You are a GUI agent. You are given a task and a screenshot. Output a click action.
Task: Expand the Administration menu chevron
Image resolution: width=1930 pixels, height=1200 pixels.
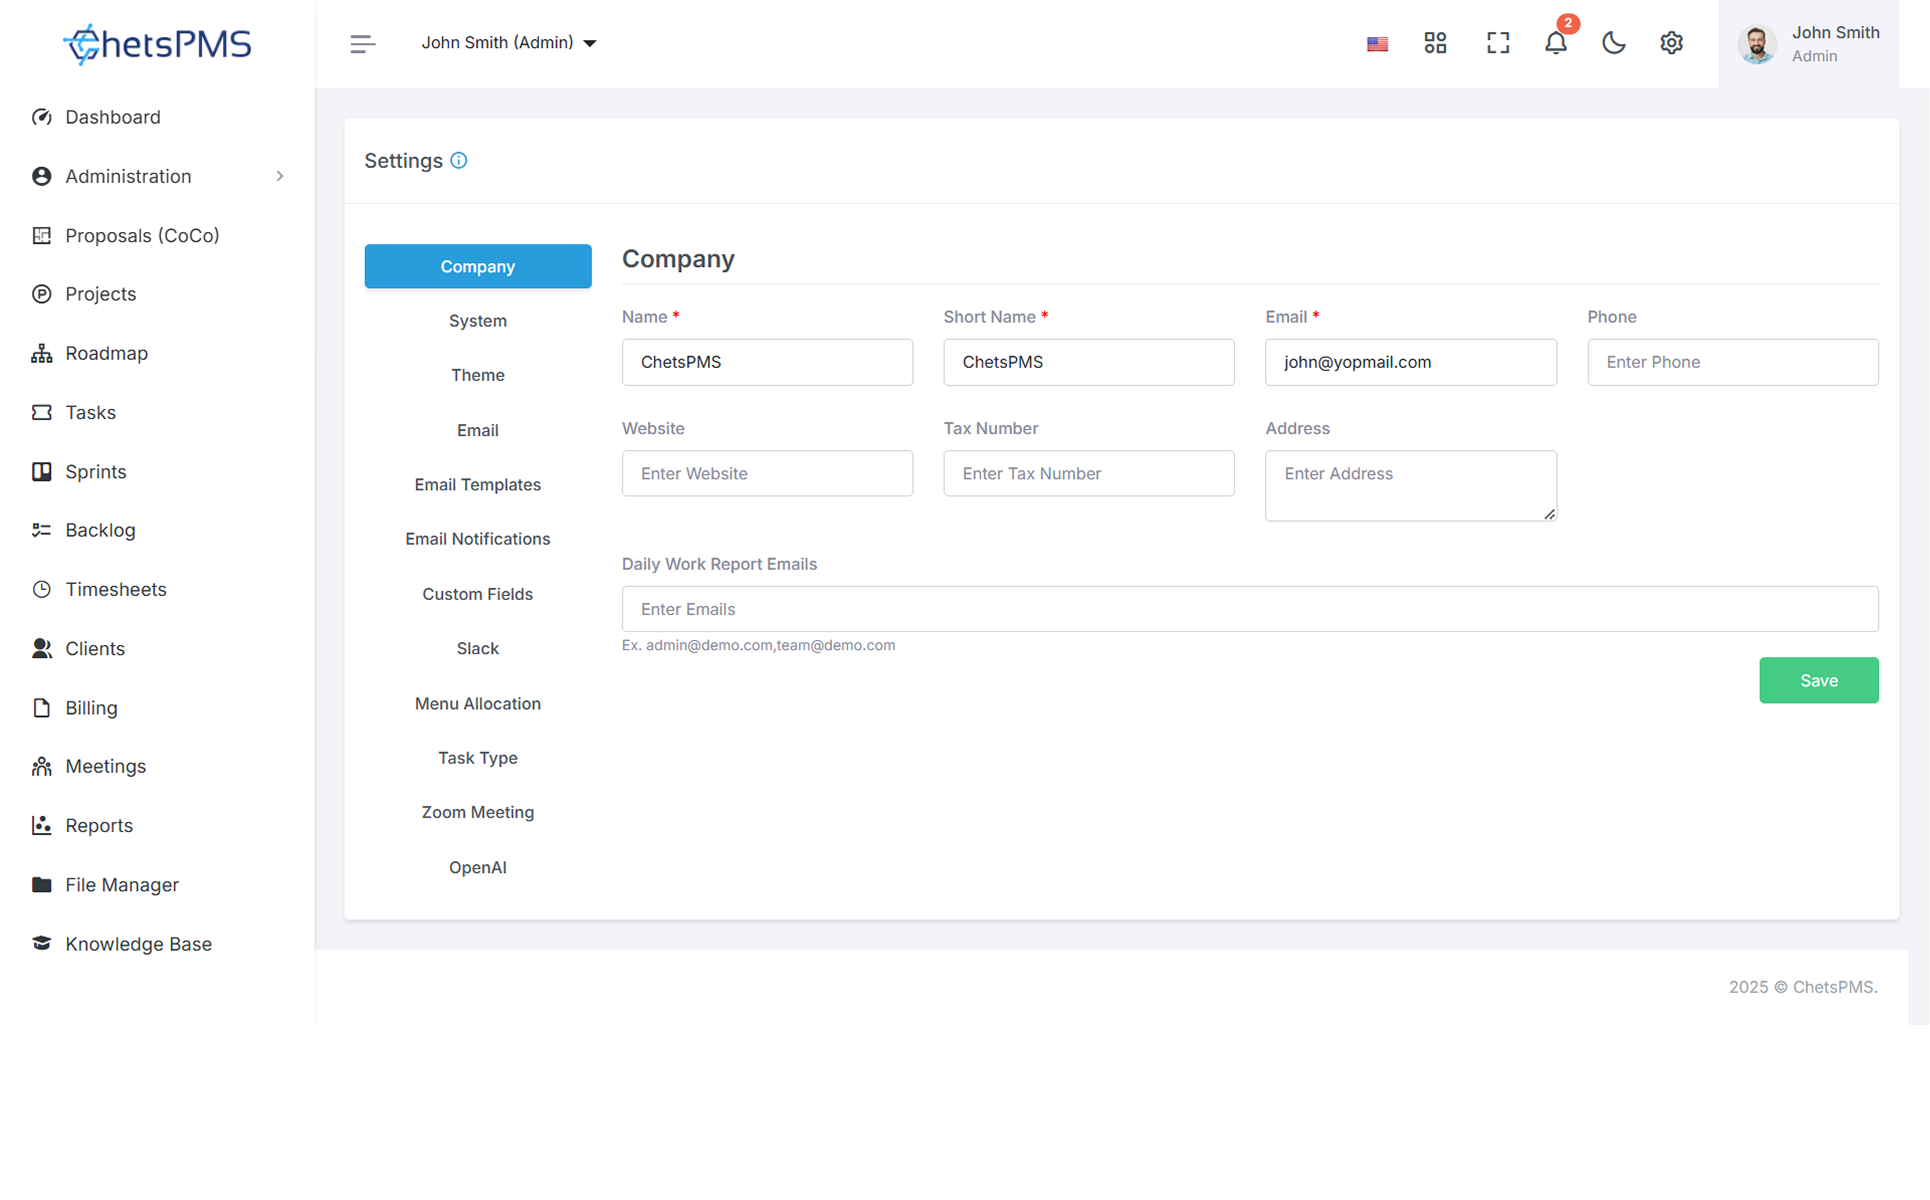point(280,176)
